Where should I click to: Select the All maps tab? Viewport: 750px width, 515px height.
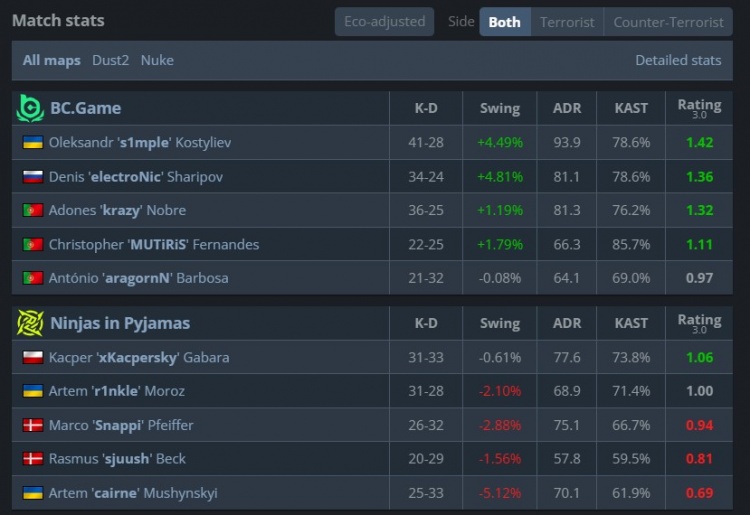52,60
